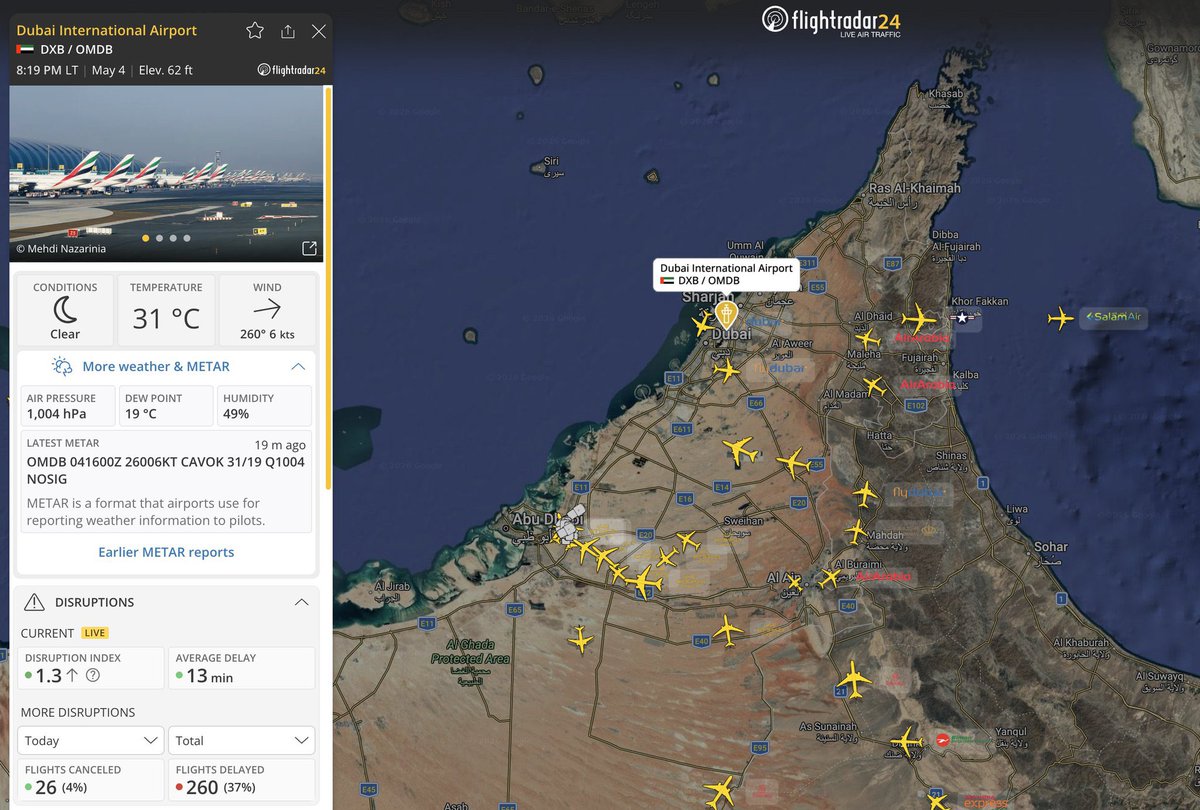The width and height of the screenshot is (1200, 810).
Task: Click the Air Arabia label at Al Buraimi
Action: [883, 577]
